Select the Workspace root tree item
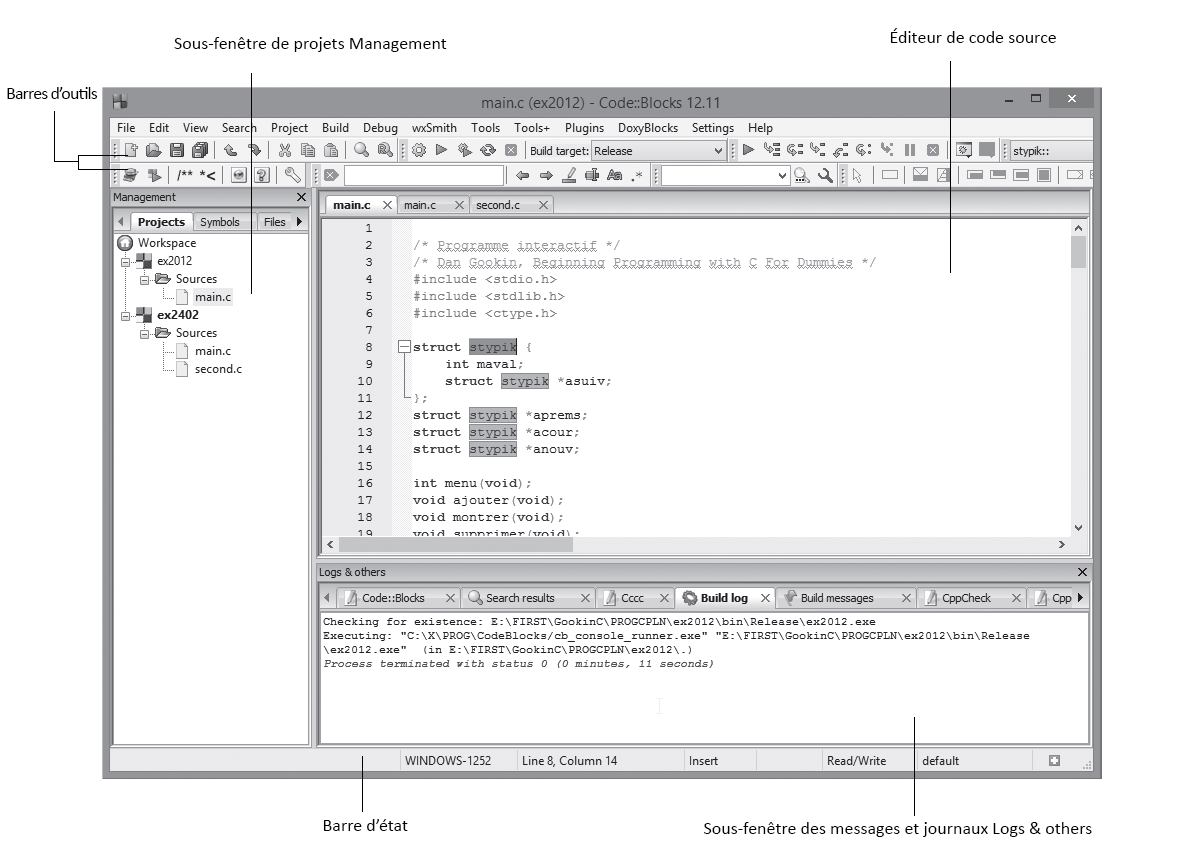 [x=167, y=243]
